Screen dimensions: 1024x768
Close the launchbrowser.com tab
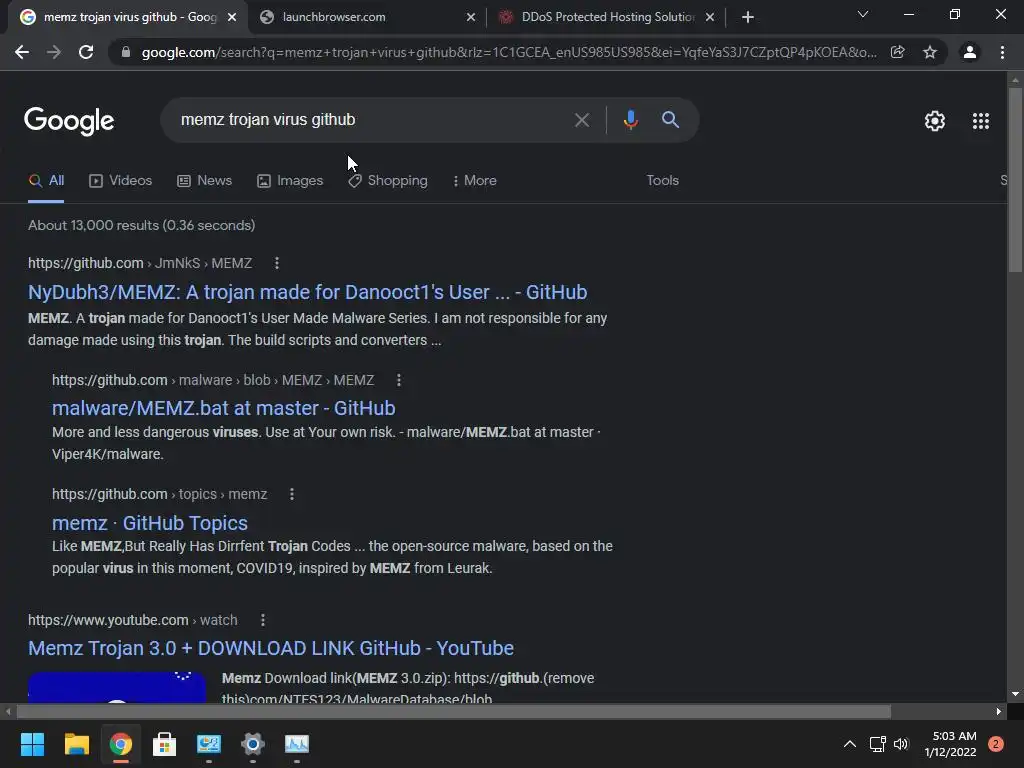(471, 17)
